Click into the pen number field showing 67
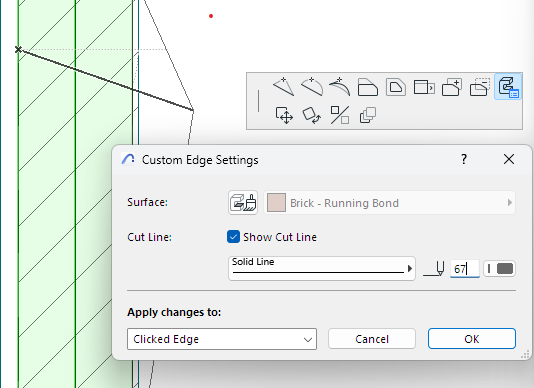Screen dimensions: 534x388 (465, 269)
